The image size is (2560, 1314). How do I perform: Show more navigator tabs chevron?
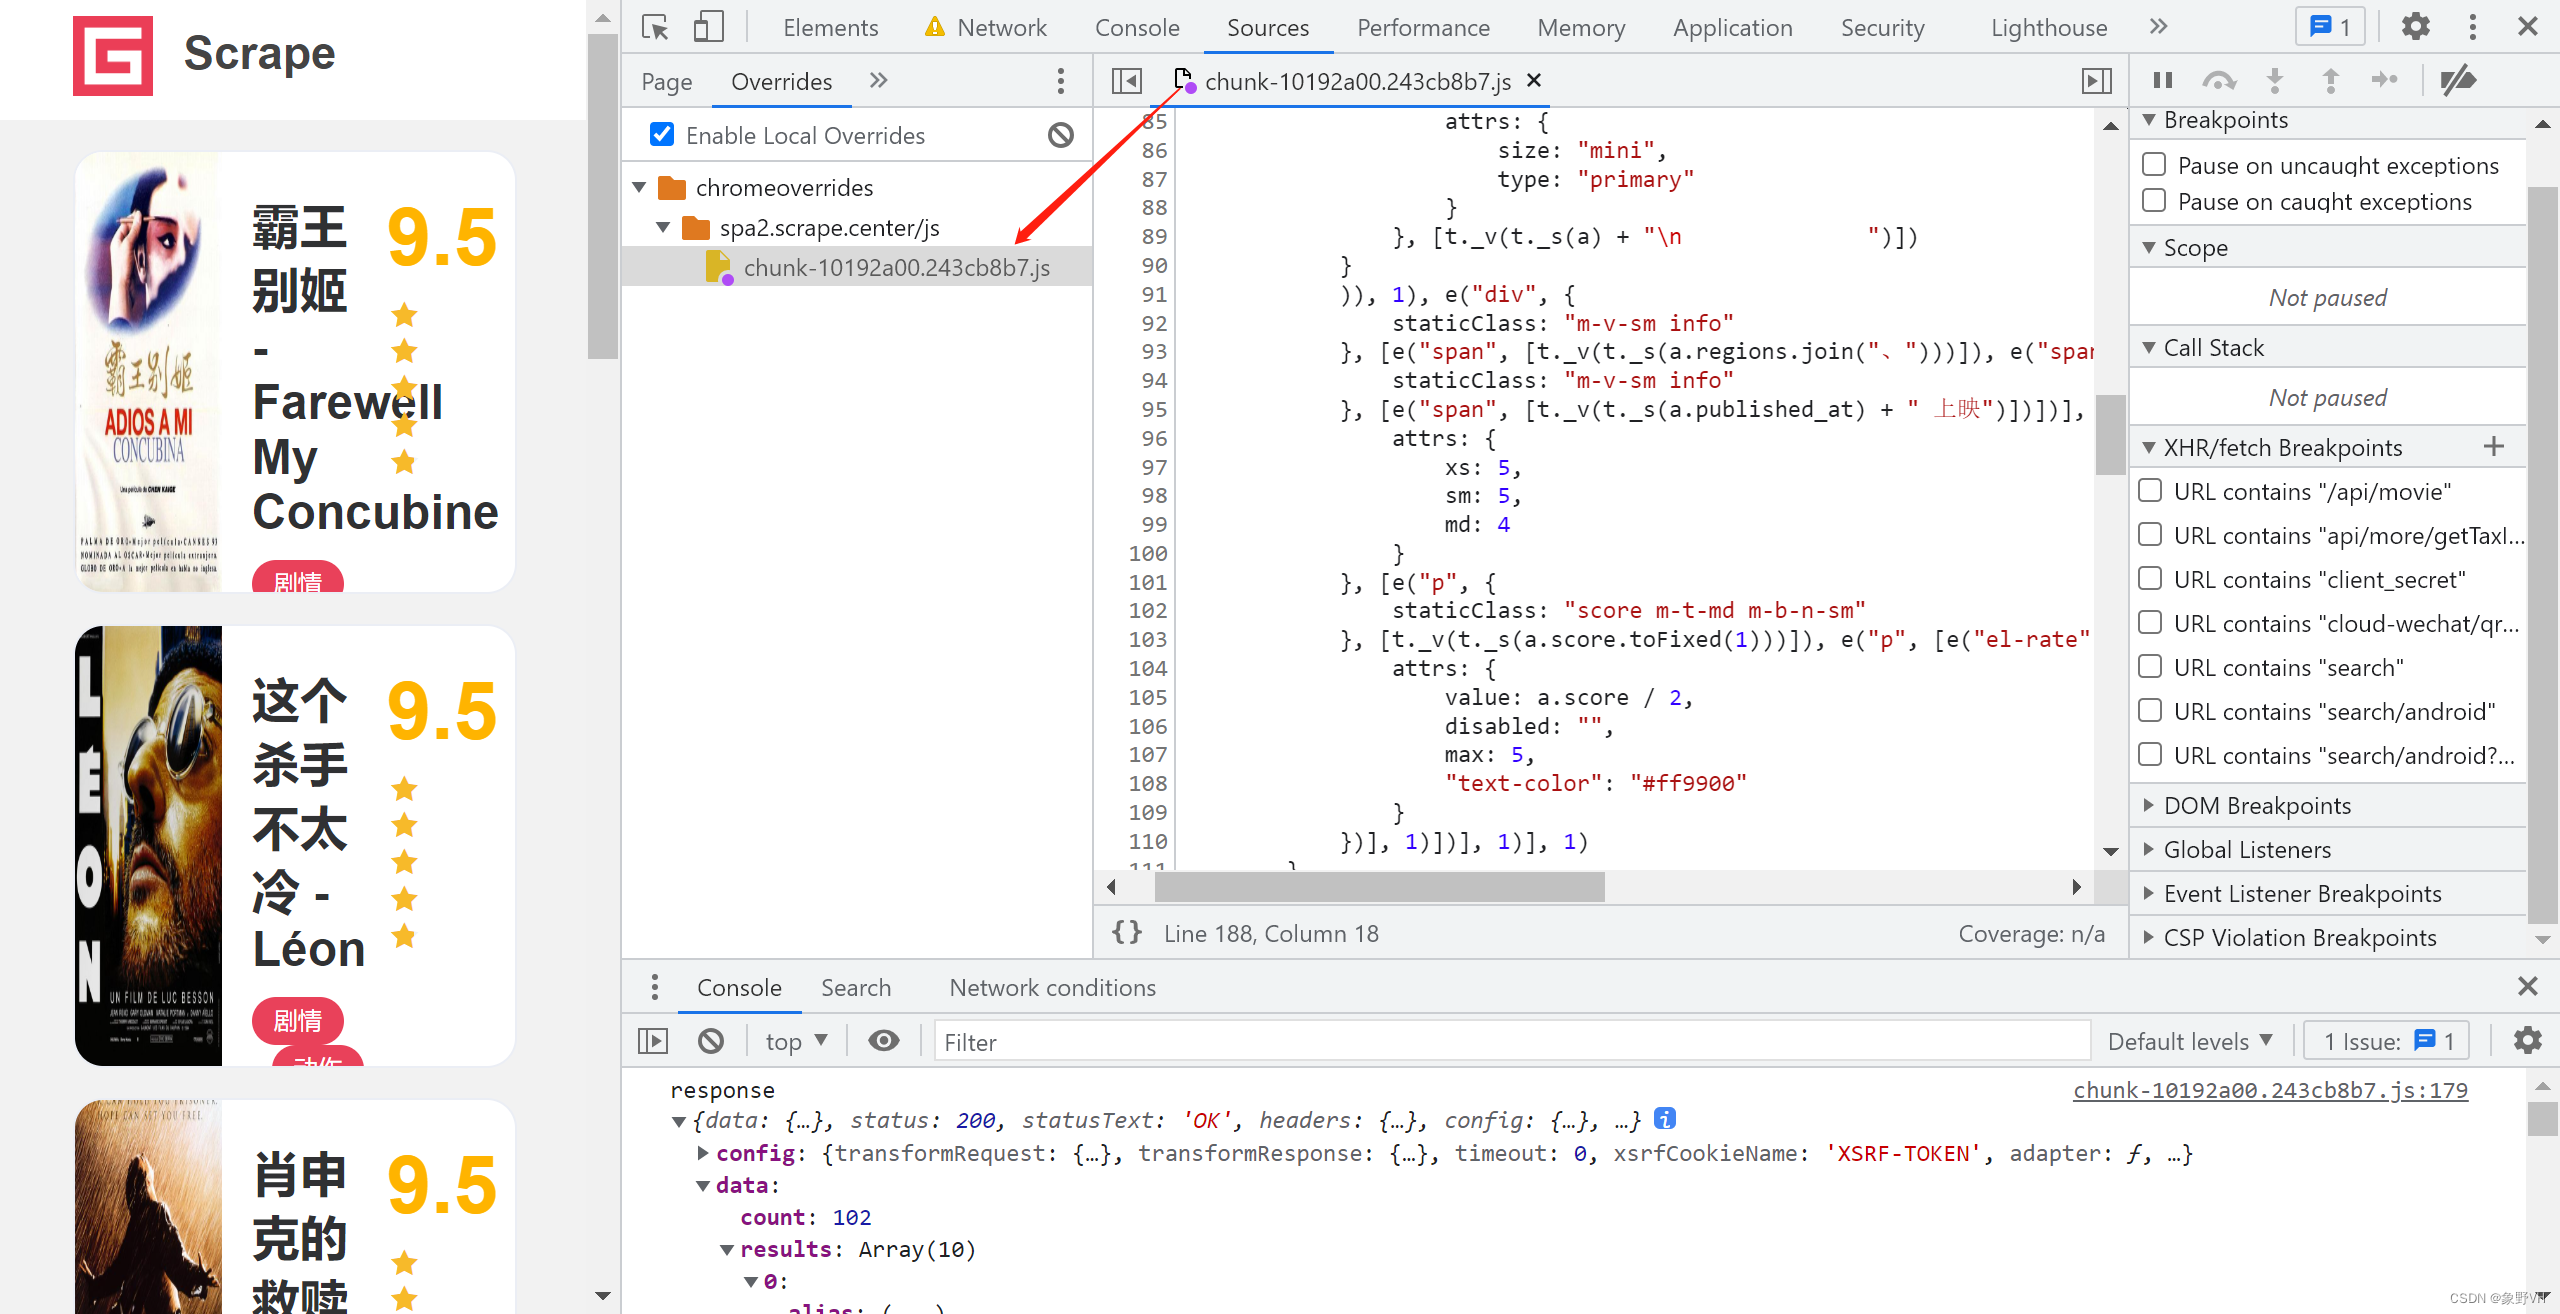pyautogui.click(x=878, y=81)
